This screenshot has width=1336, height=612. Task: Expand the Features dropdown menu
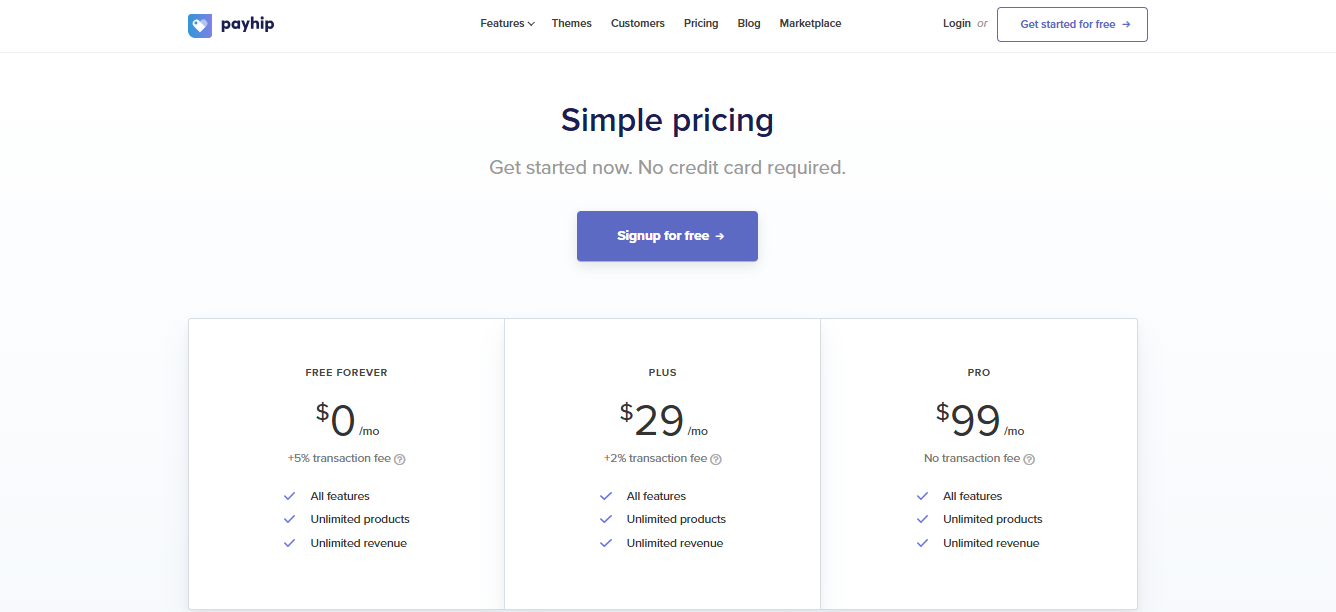[x=507, y=24]
